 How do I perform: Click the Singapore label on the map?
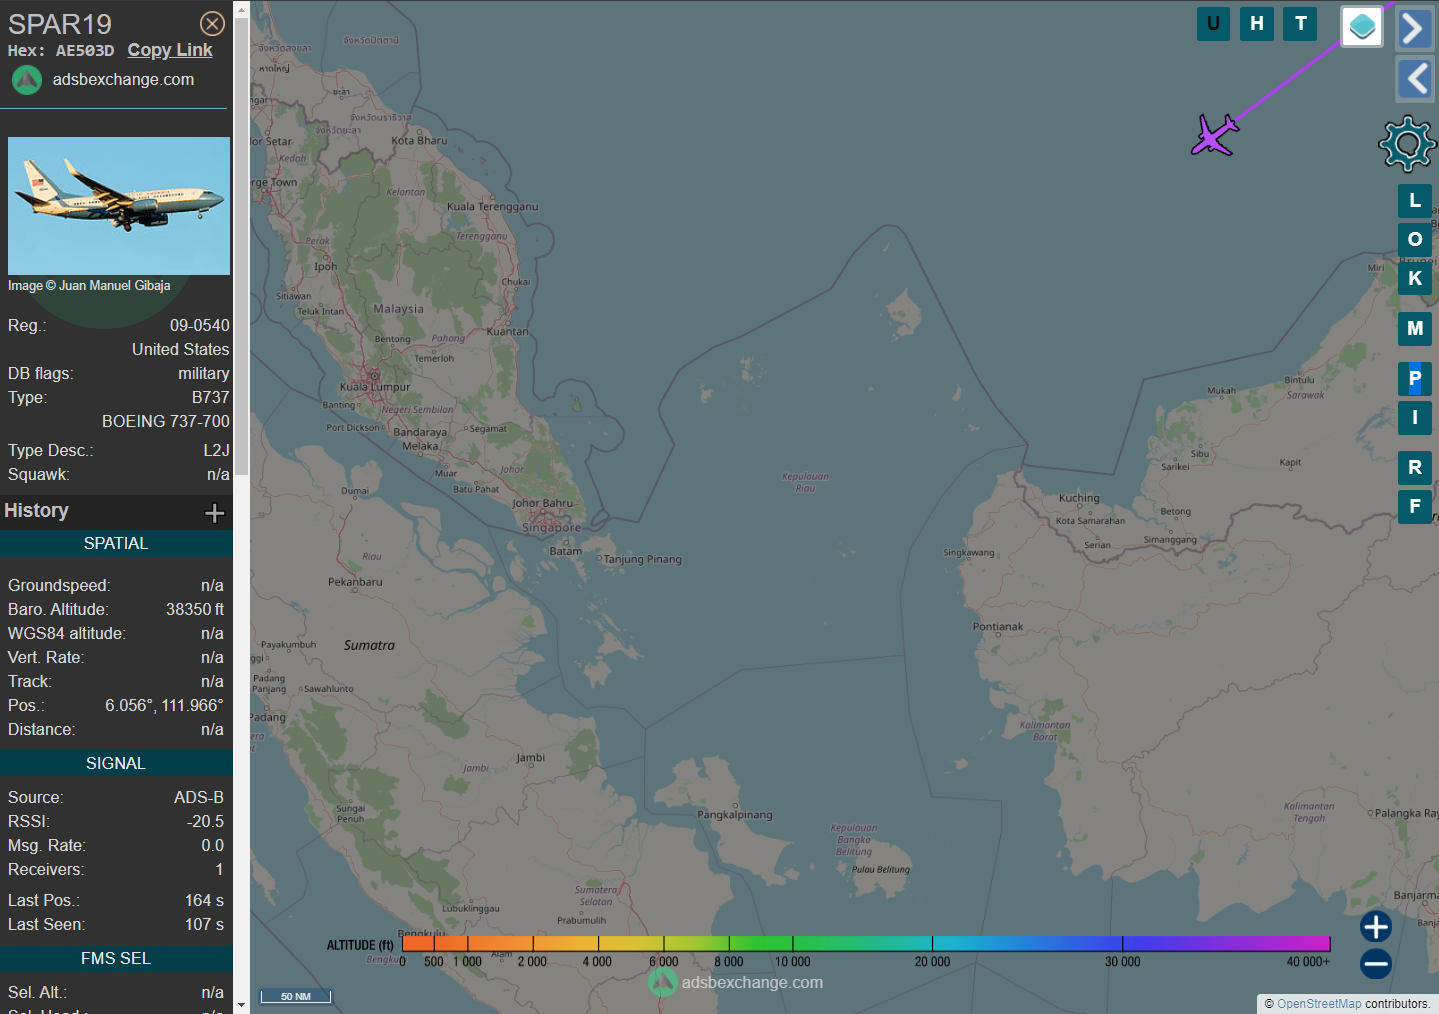click(x=551, y=527)
